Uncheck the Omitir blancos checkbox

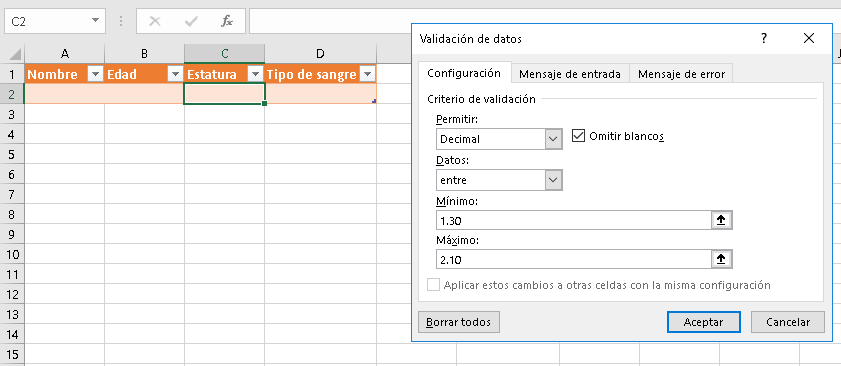pos(578,136)
